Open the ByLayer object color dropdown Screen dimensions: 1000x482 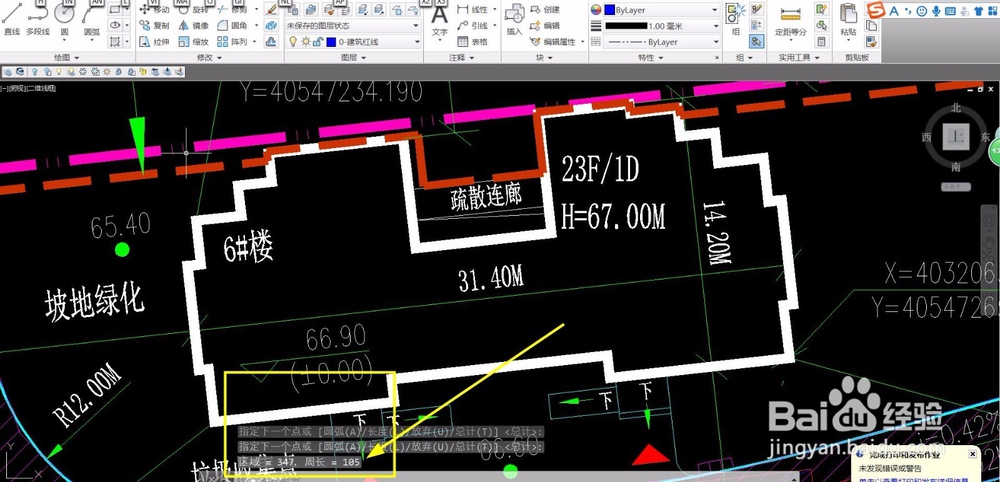pos(661,10)
